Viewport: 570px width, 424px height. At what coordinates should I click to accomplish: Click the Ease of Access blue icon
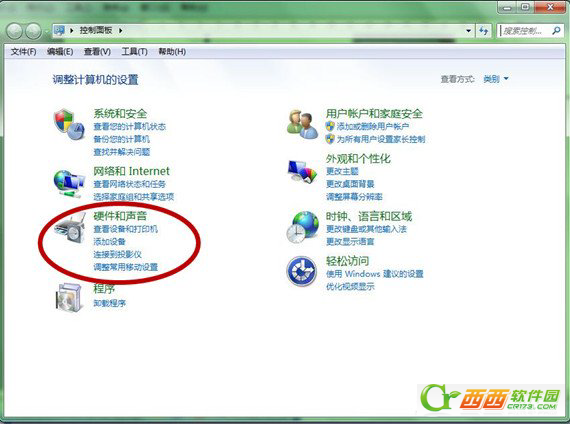point(302,271)
